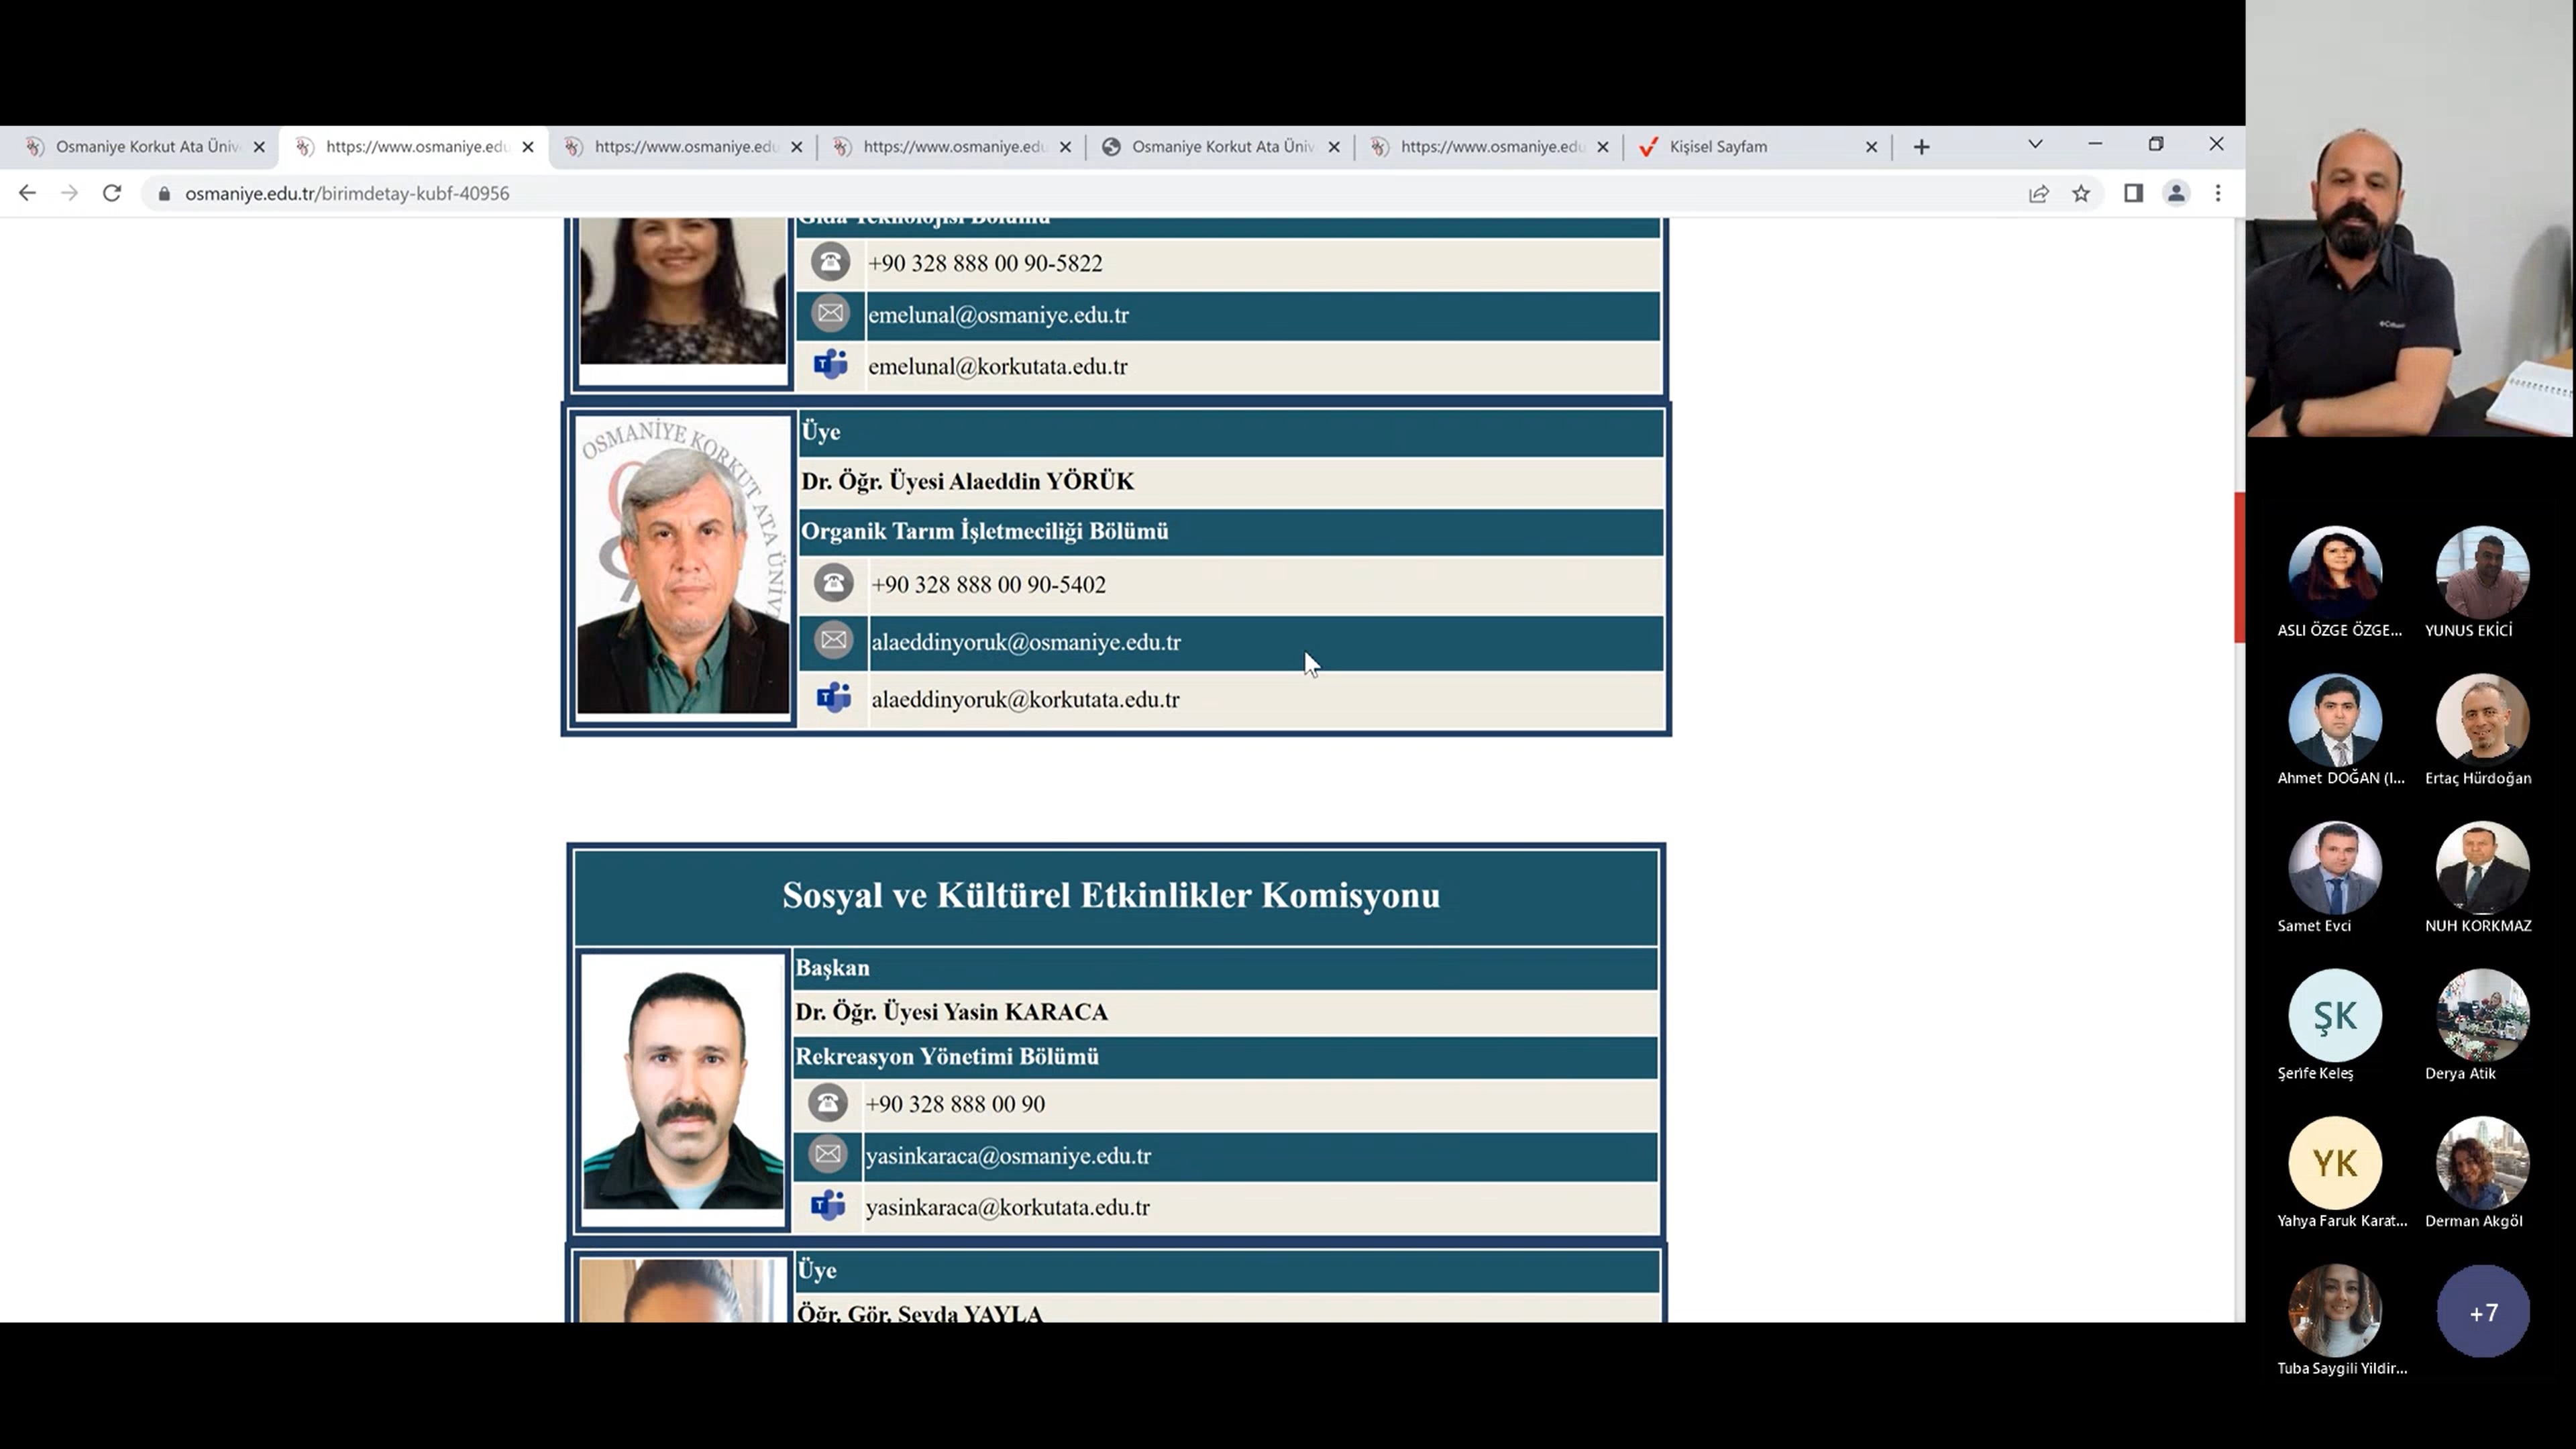Click email alaeddinyoruk@korkutata.edu.tr
The width and height of the screenshot is (2576, 1449).
1025,700
